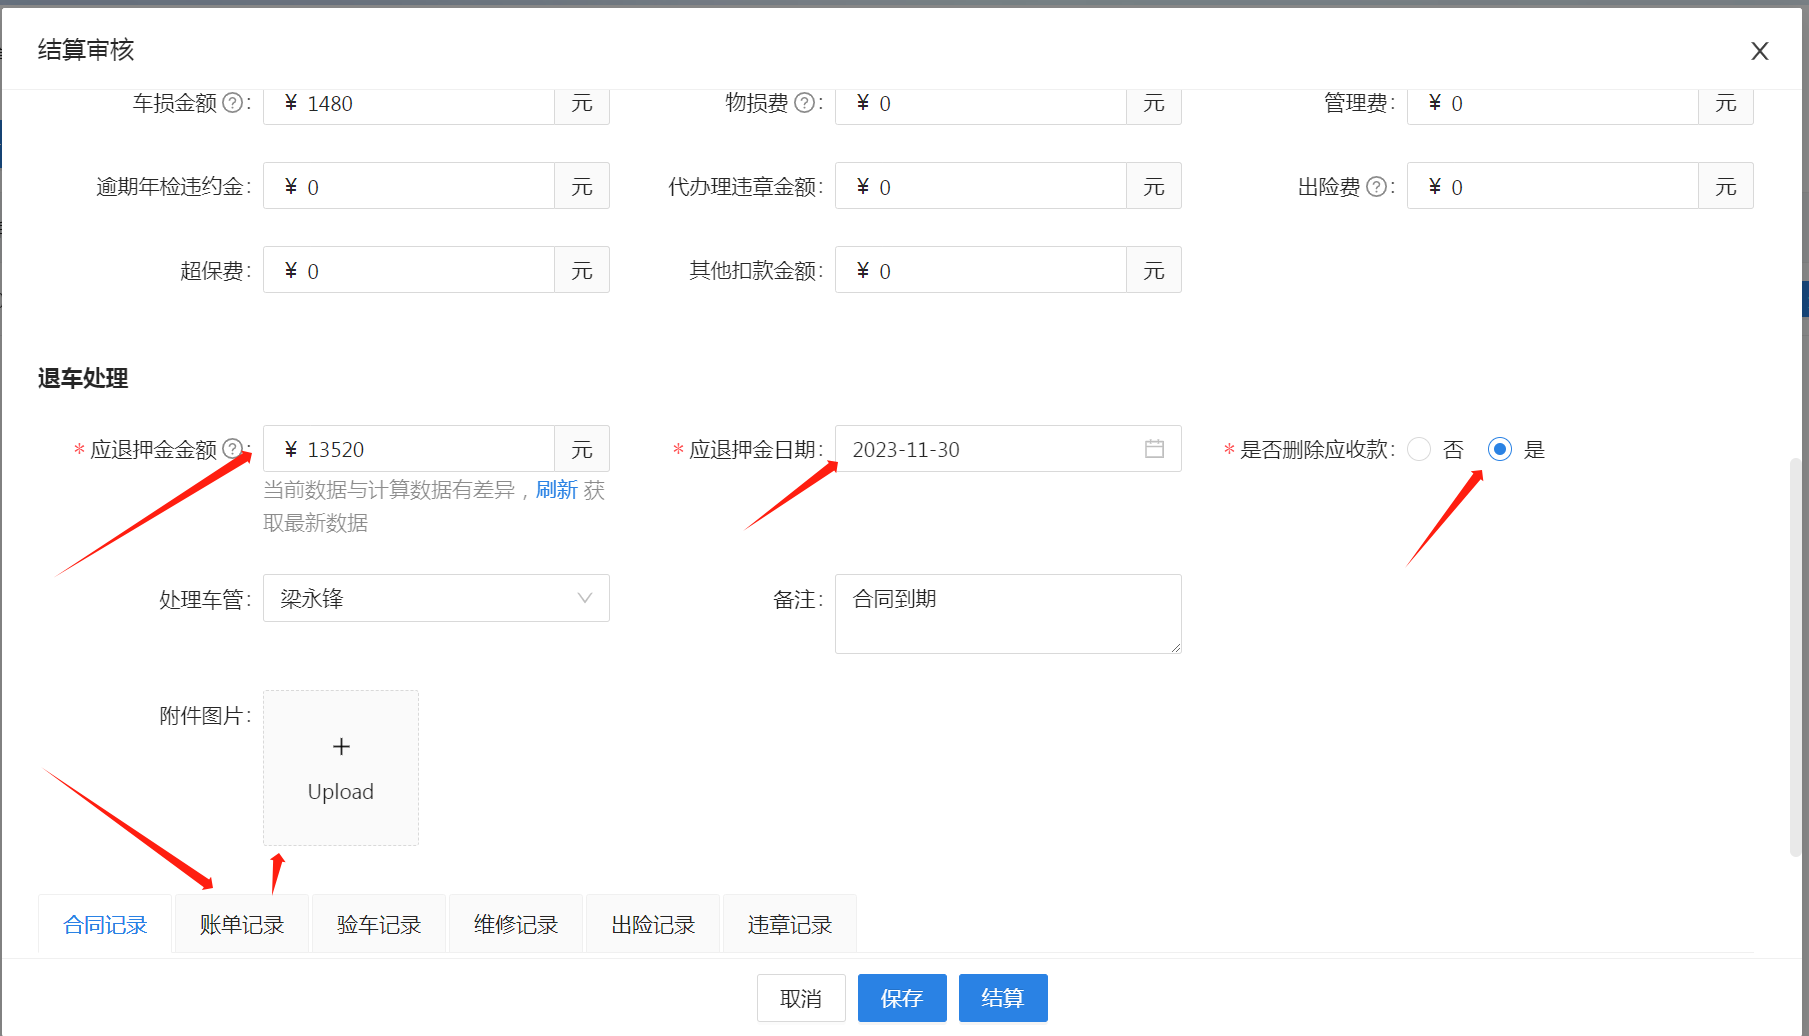Image resolution: width=1809 pixels, height=1036 pixels.
Task: Select 是 for 是否删除应收款
Action: click(x=1499, y=450)
